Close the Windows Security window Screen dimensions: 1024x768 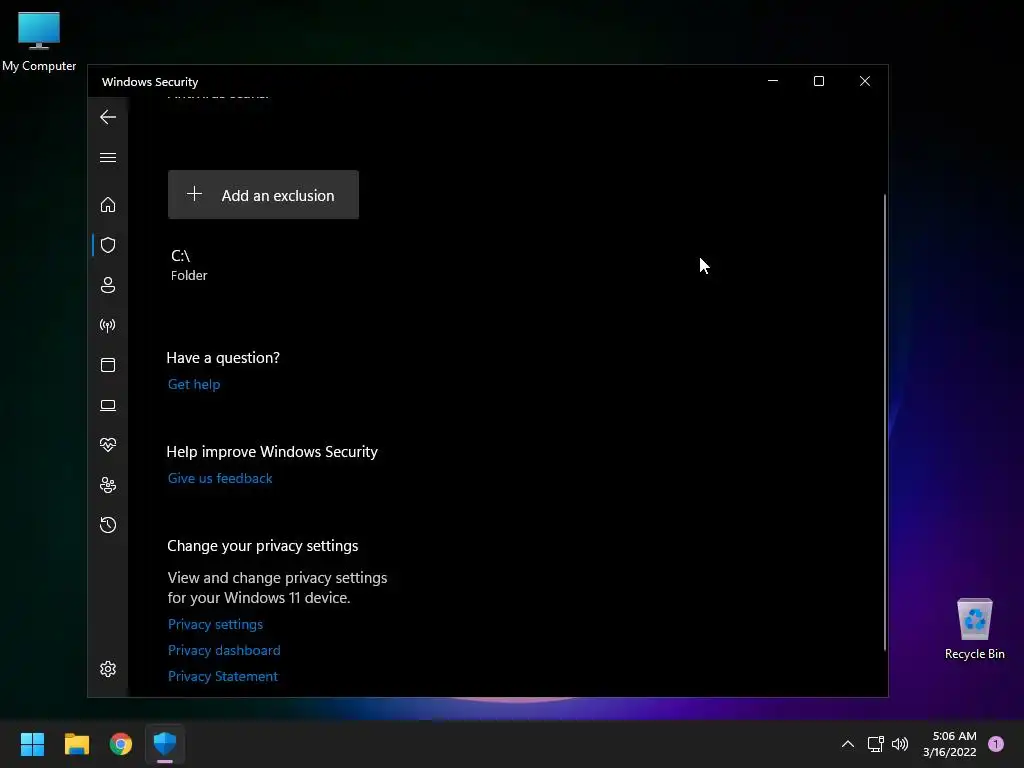[x=865, y=81]
